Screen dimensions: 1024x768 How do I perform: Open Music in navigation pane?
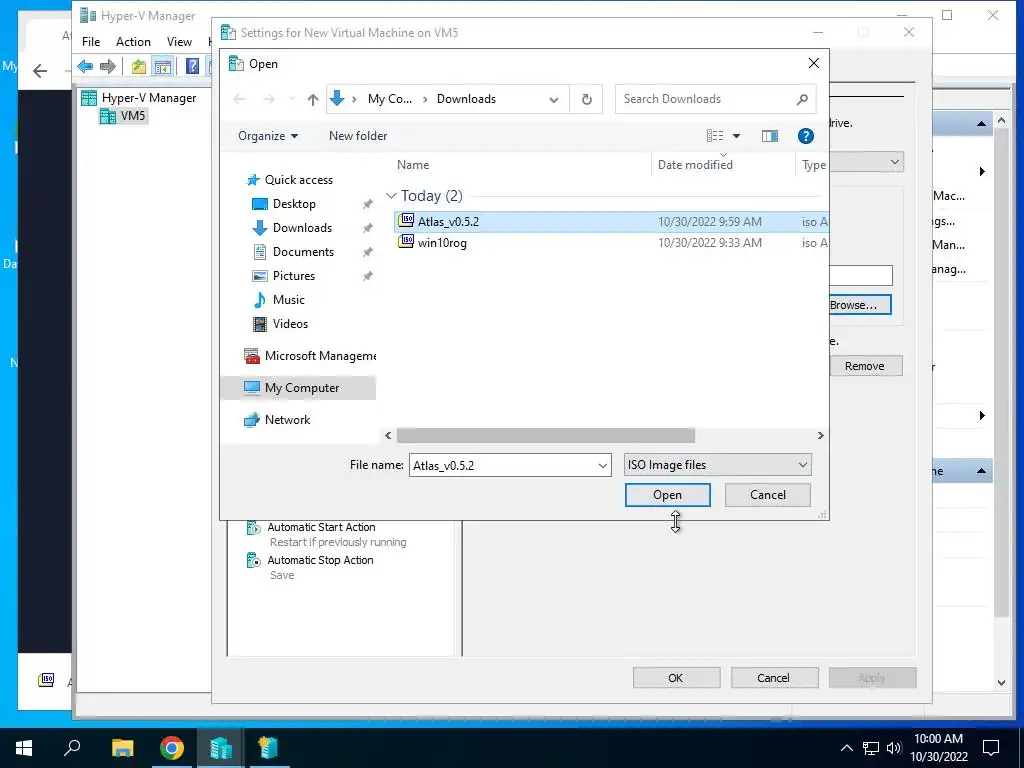point(289,300)
